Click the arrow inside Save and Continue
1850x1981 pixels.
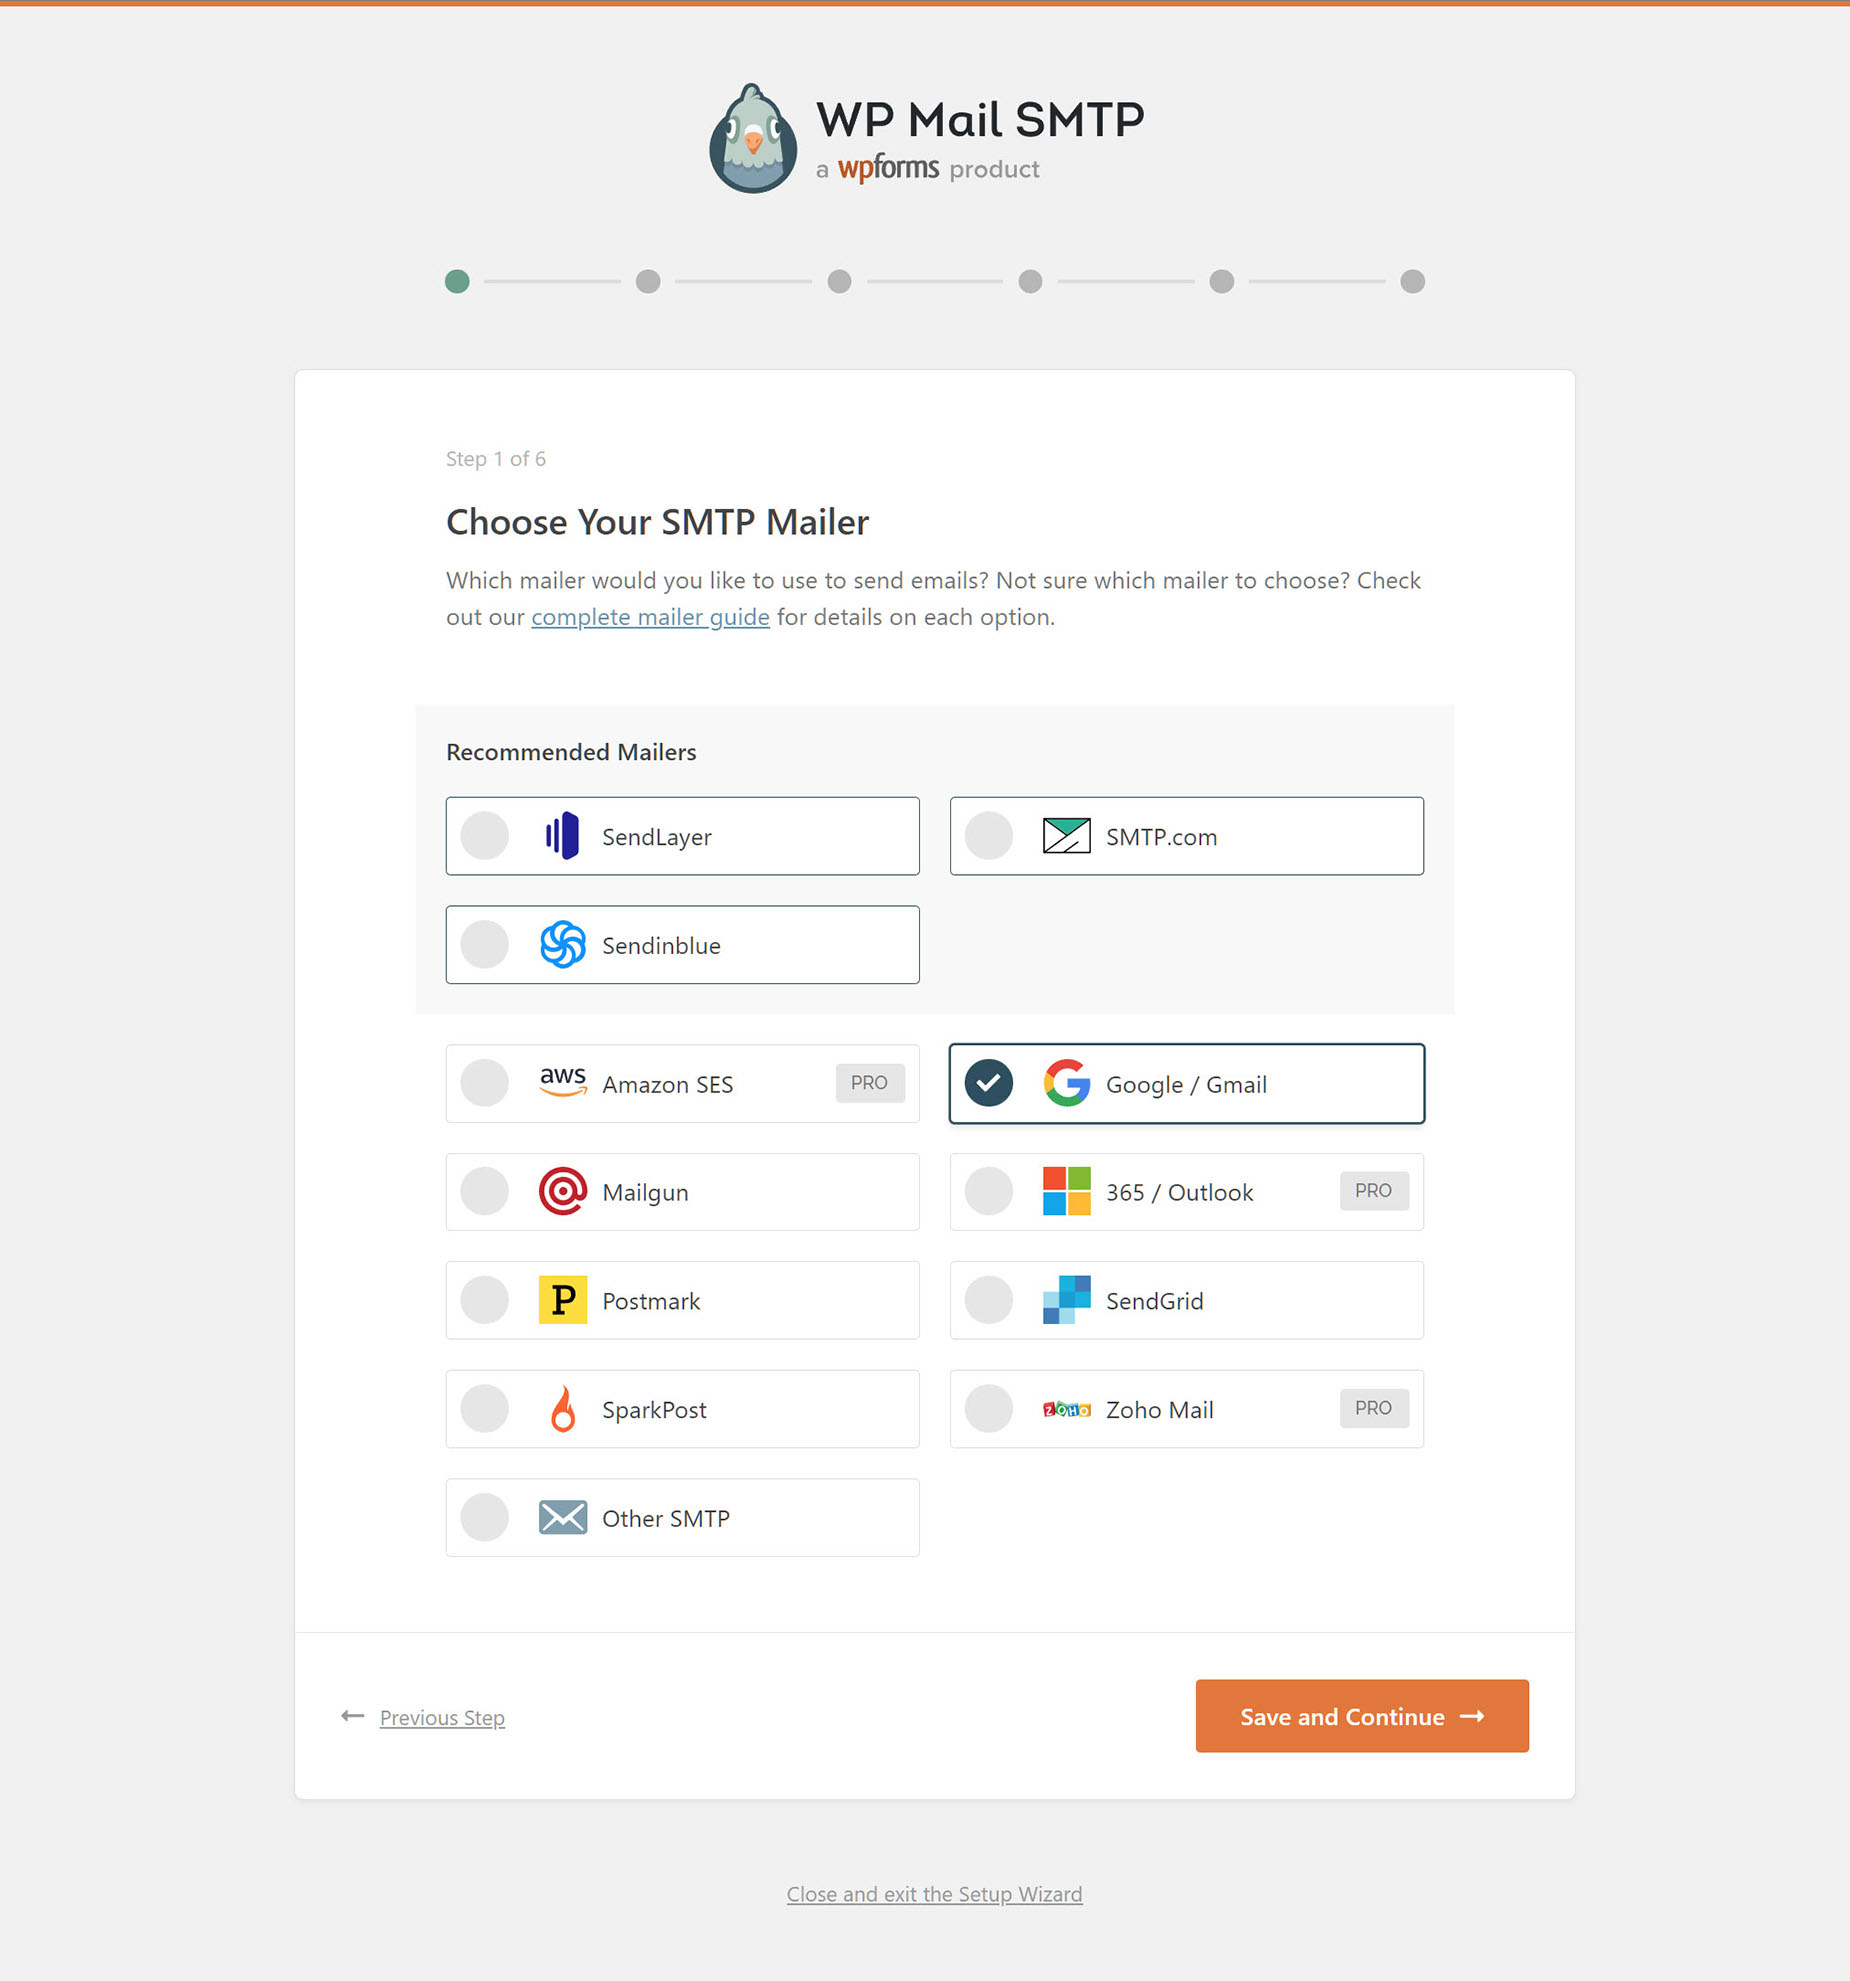point(1471,1716)
